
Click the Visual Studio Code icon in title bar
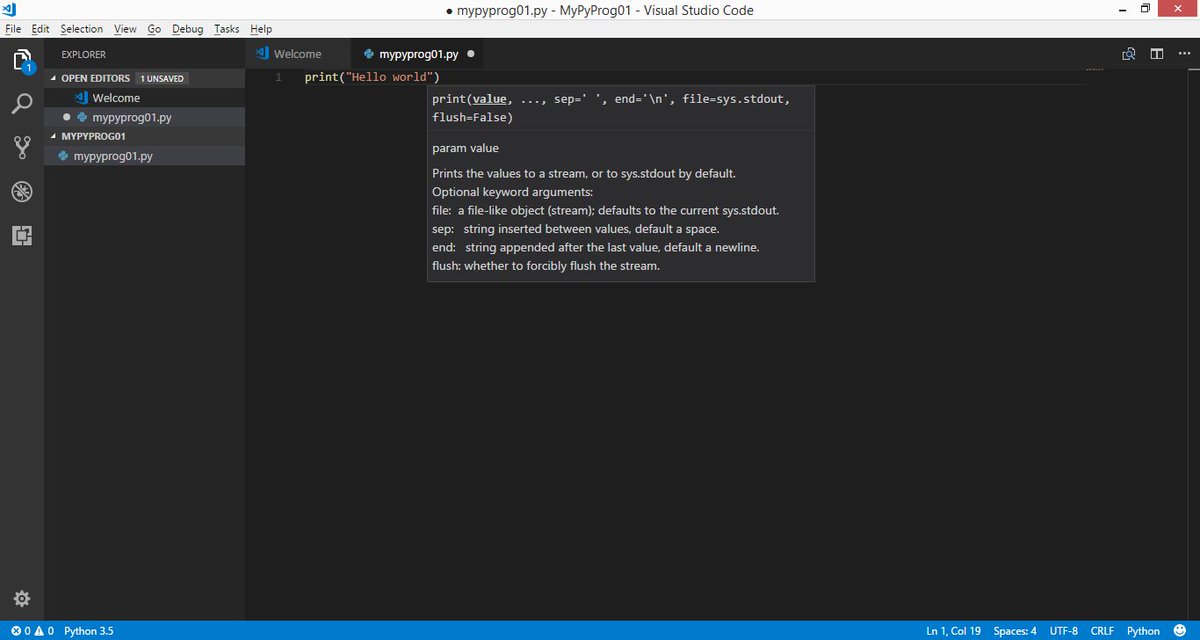point(10,9)
